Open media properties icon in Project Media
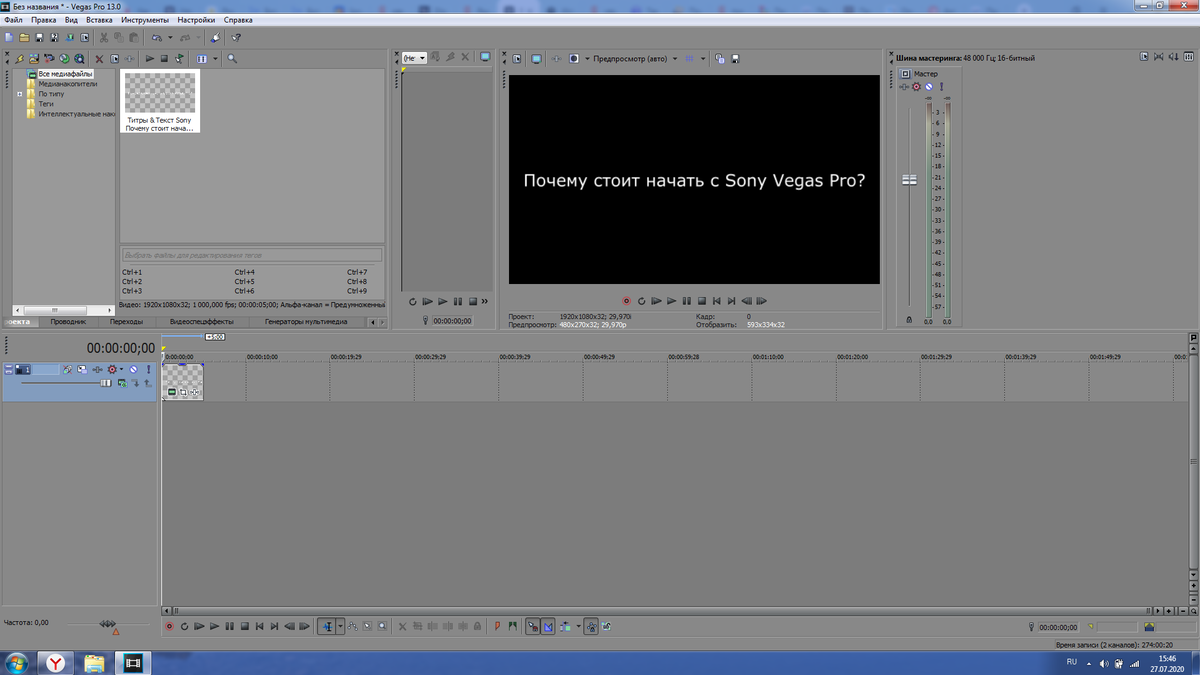 pos(114,59)
